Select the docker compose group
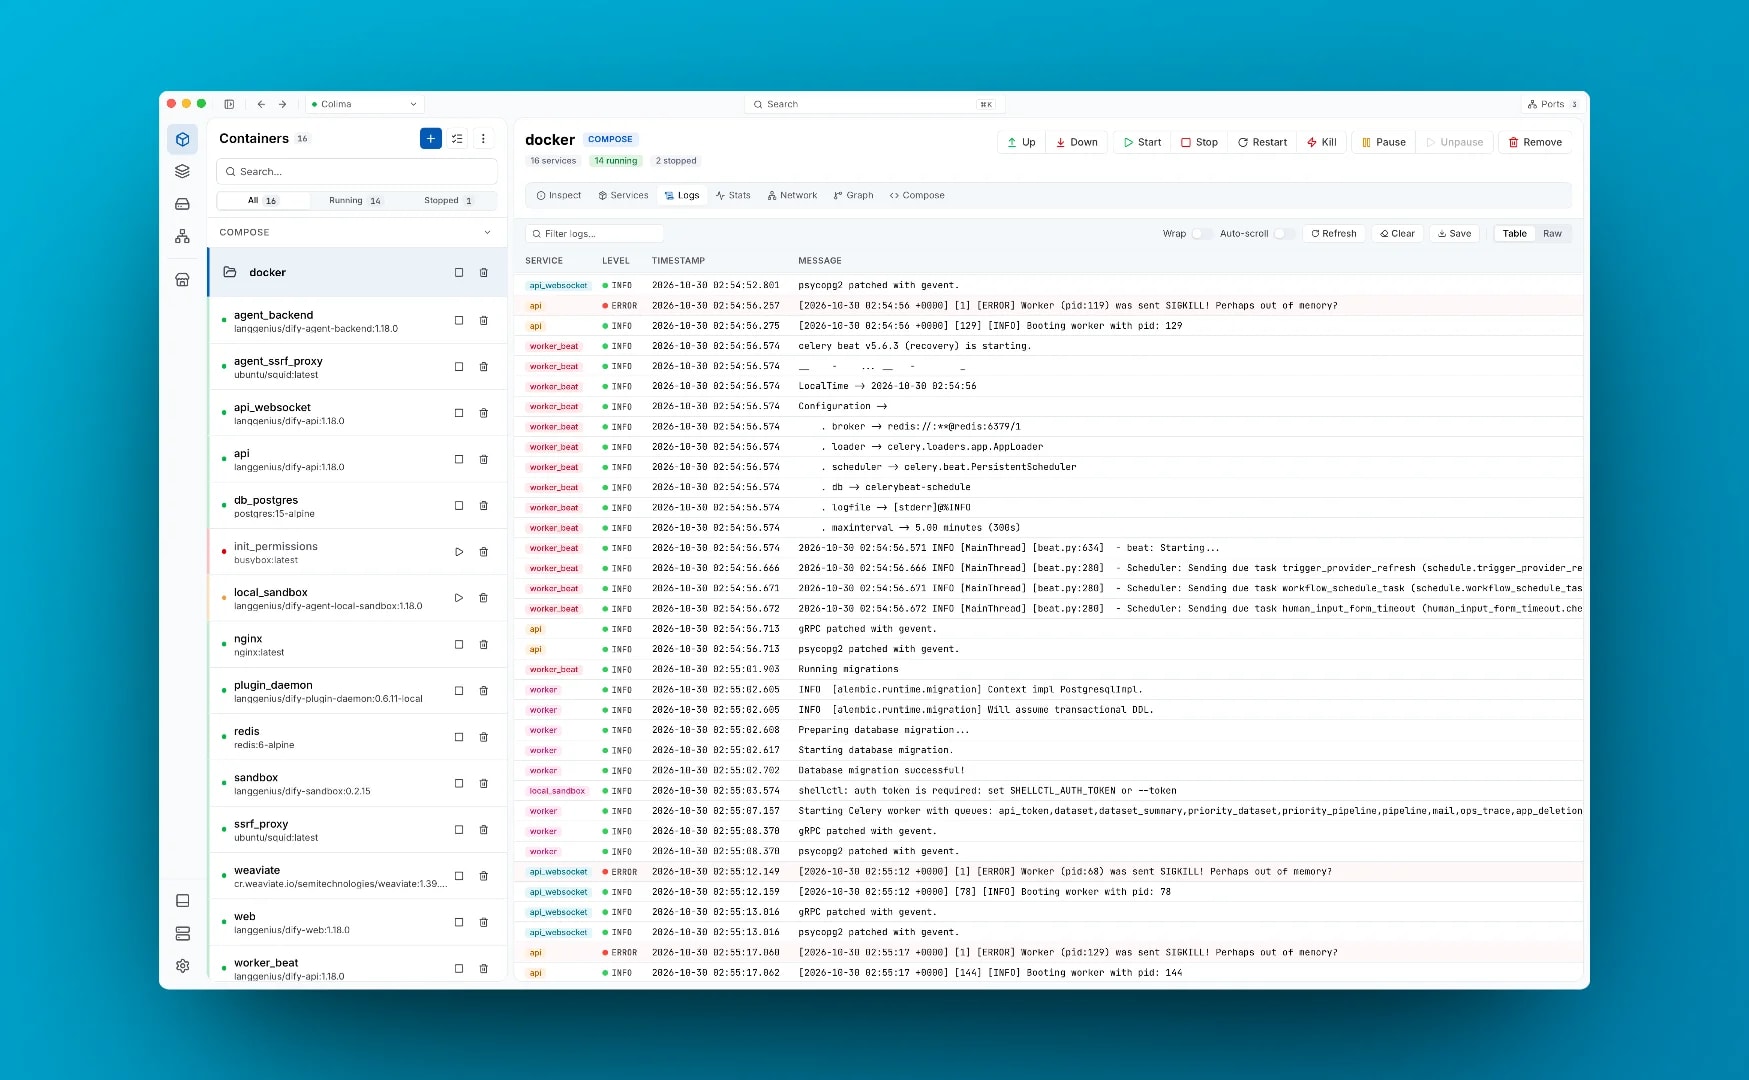 pyautogui.click(x=358, y=272)
